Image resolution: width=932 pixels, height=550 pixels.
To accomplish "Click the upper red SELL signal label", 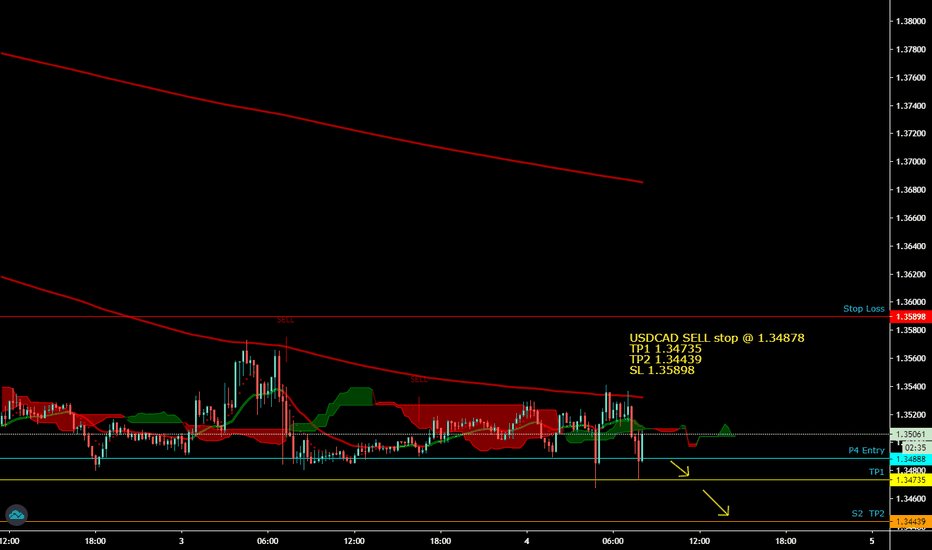I will tap(285, 320).
